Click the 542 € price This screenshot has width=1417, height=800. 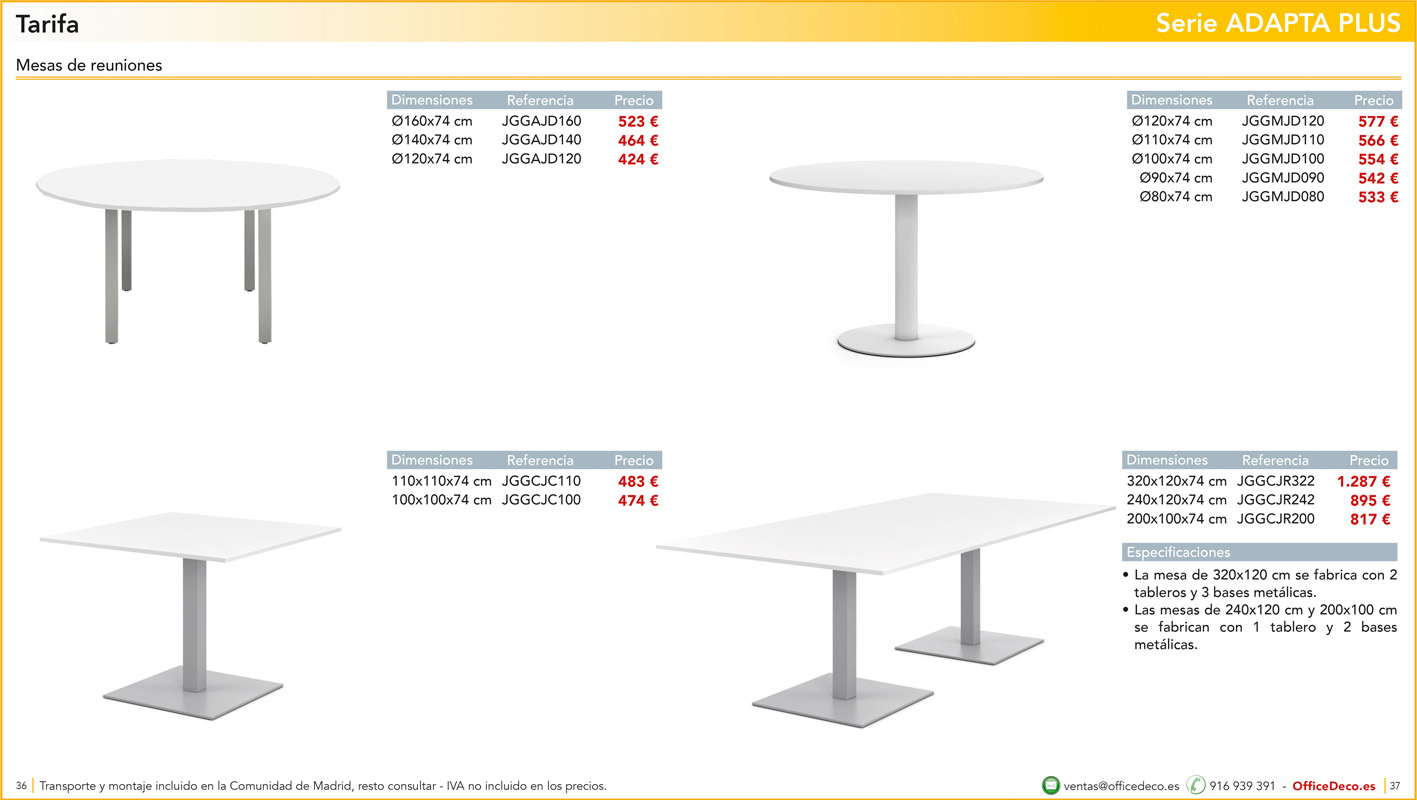point(1378,179)
